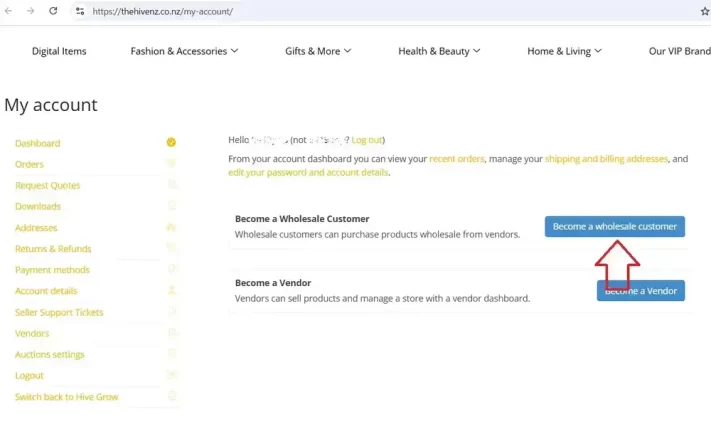
Task: Open Gifts & More menu label
Action: click(x=312, y=51)
